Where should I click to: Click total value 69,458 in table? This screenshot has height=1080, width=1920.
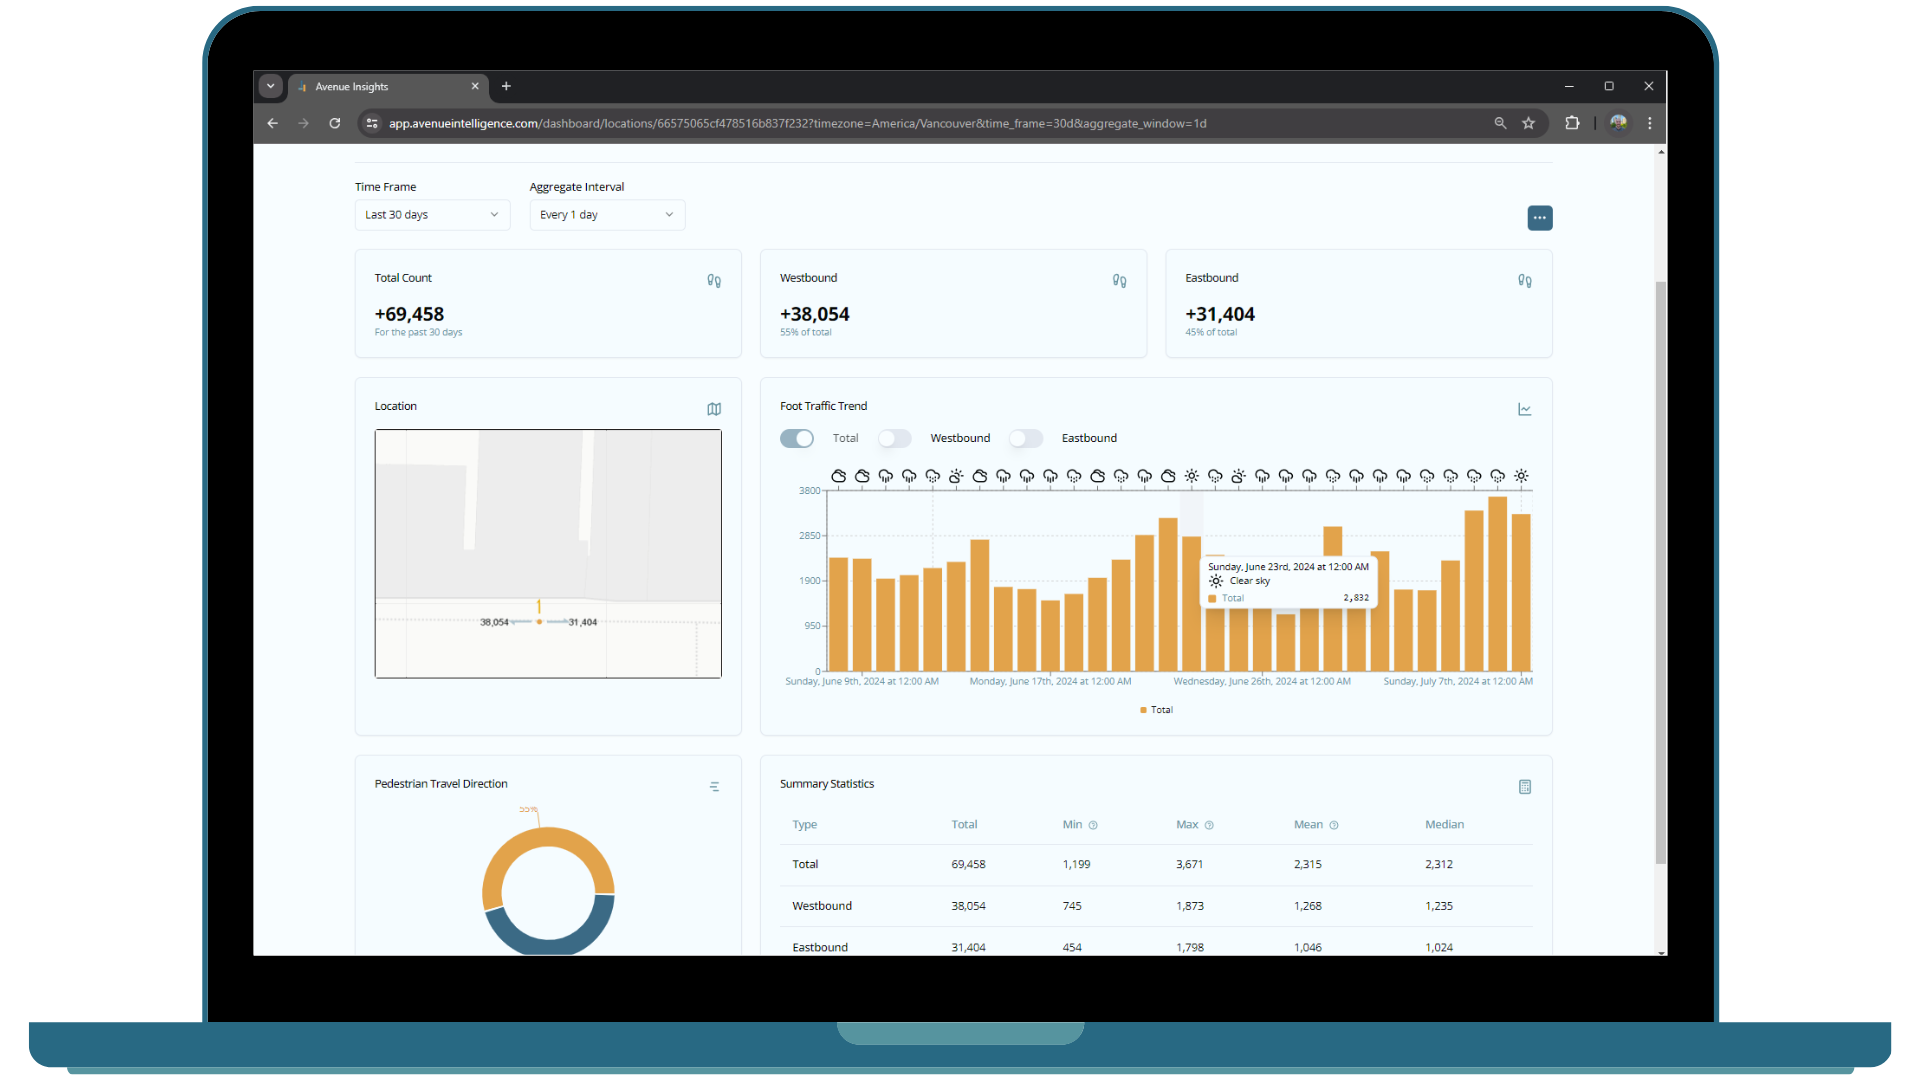pos(968,864)
